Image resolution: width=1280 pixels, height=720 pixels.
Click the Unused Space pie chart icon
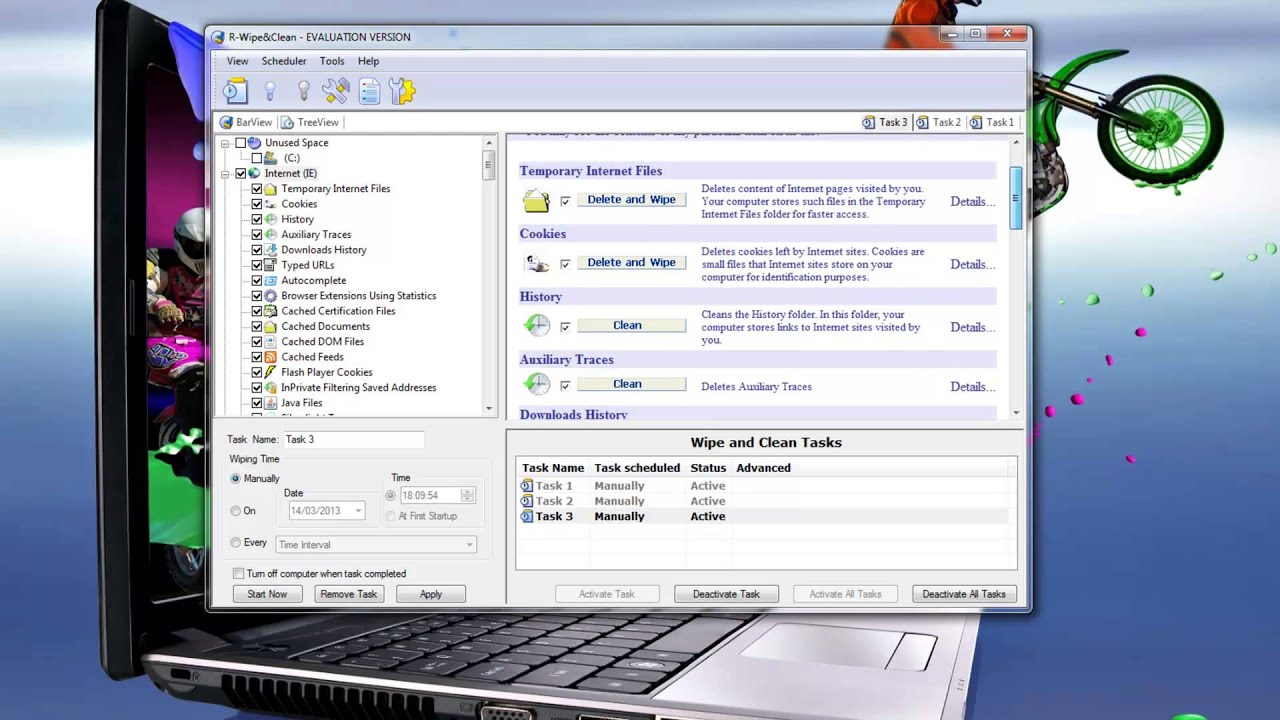coord(255,143)
